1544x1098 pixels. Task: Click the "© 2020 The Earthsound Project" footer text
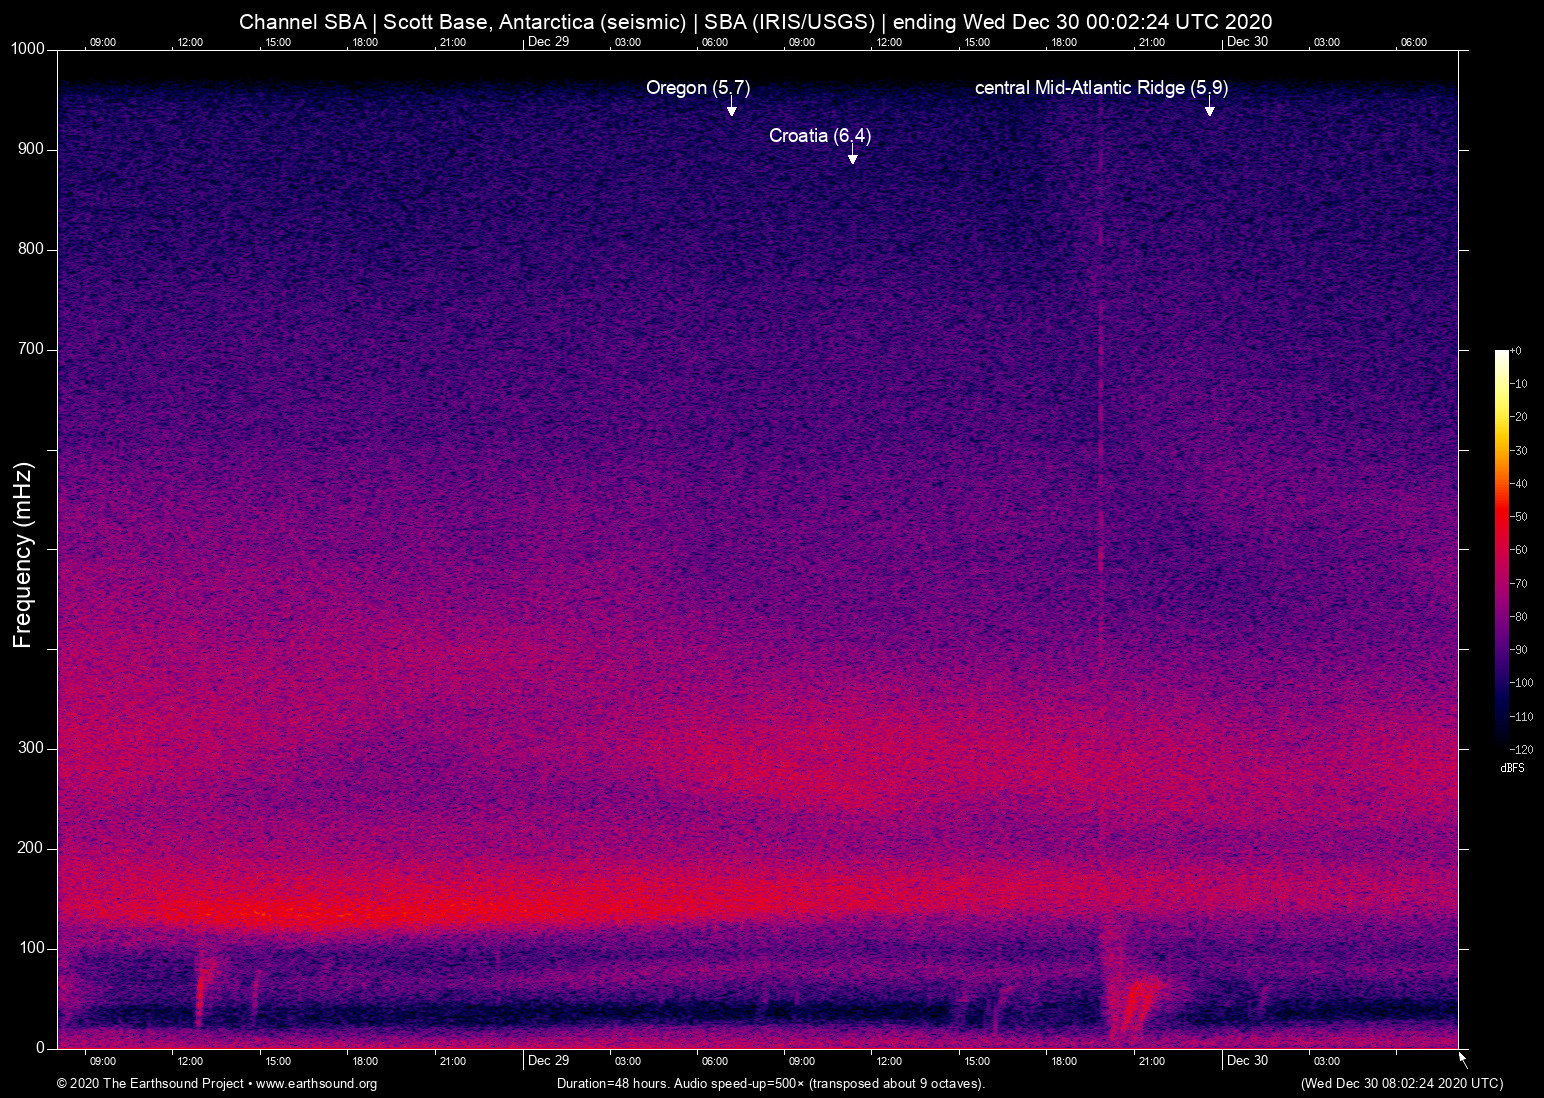[150, 1084]
